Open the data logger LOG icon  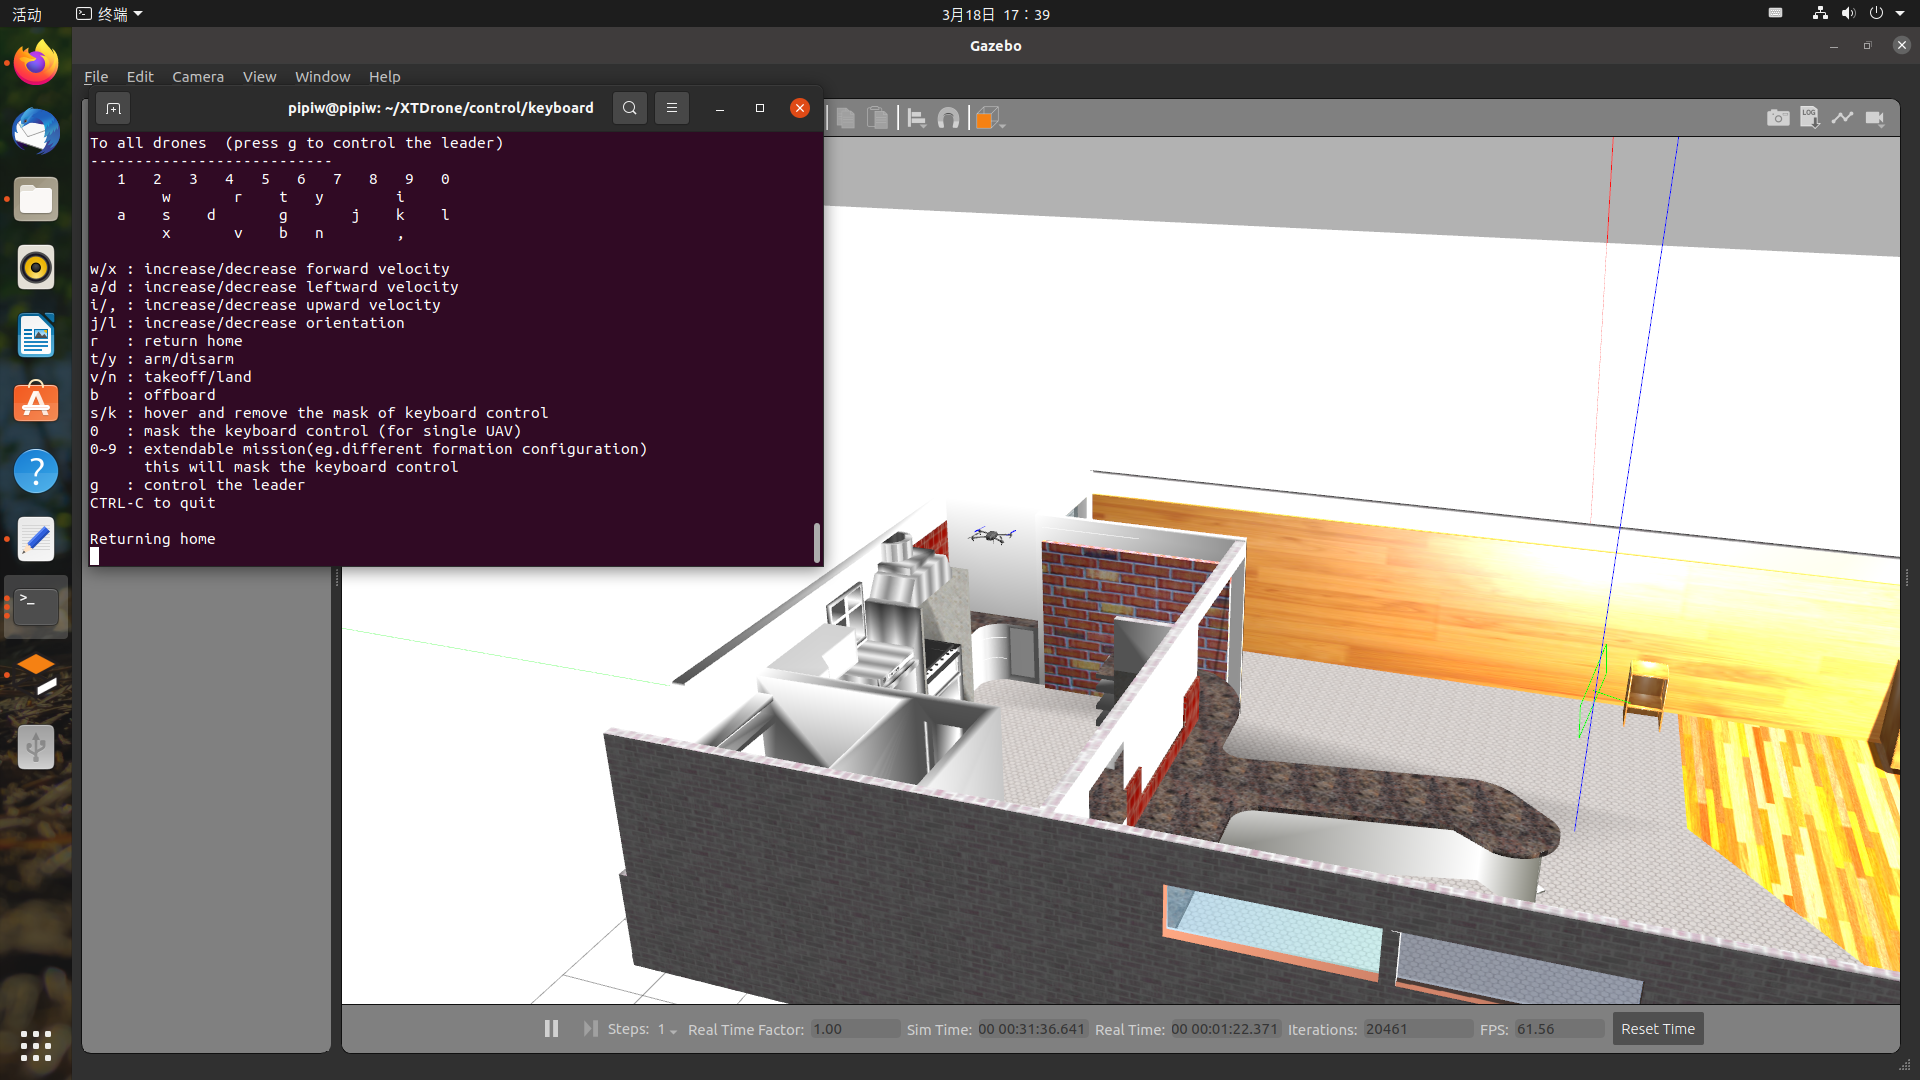point(1809,118)
